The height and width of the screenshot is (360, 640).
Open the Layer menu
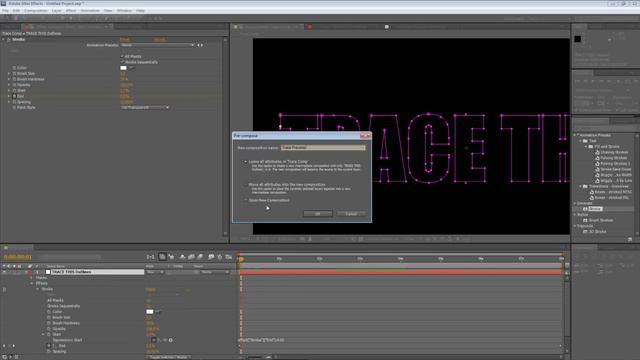click(x=57, y=11)
